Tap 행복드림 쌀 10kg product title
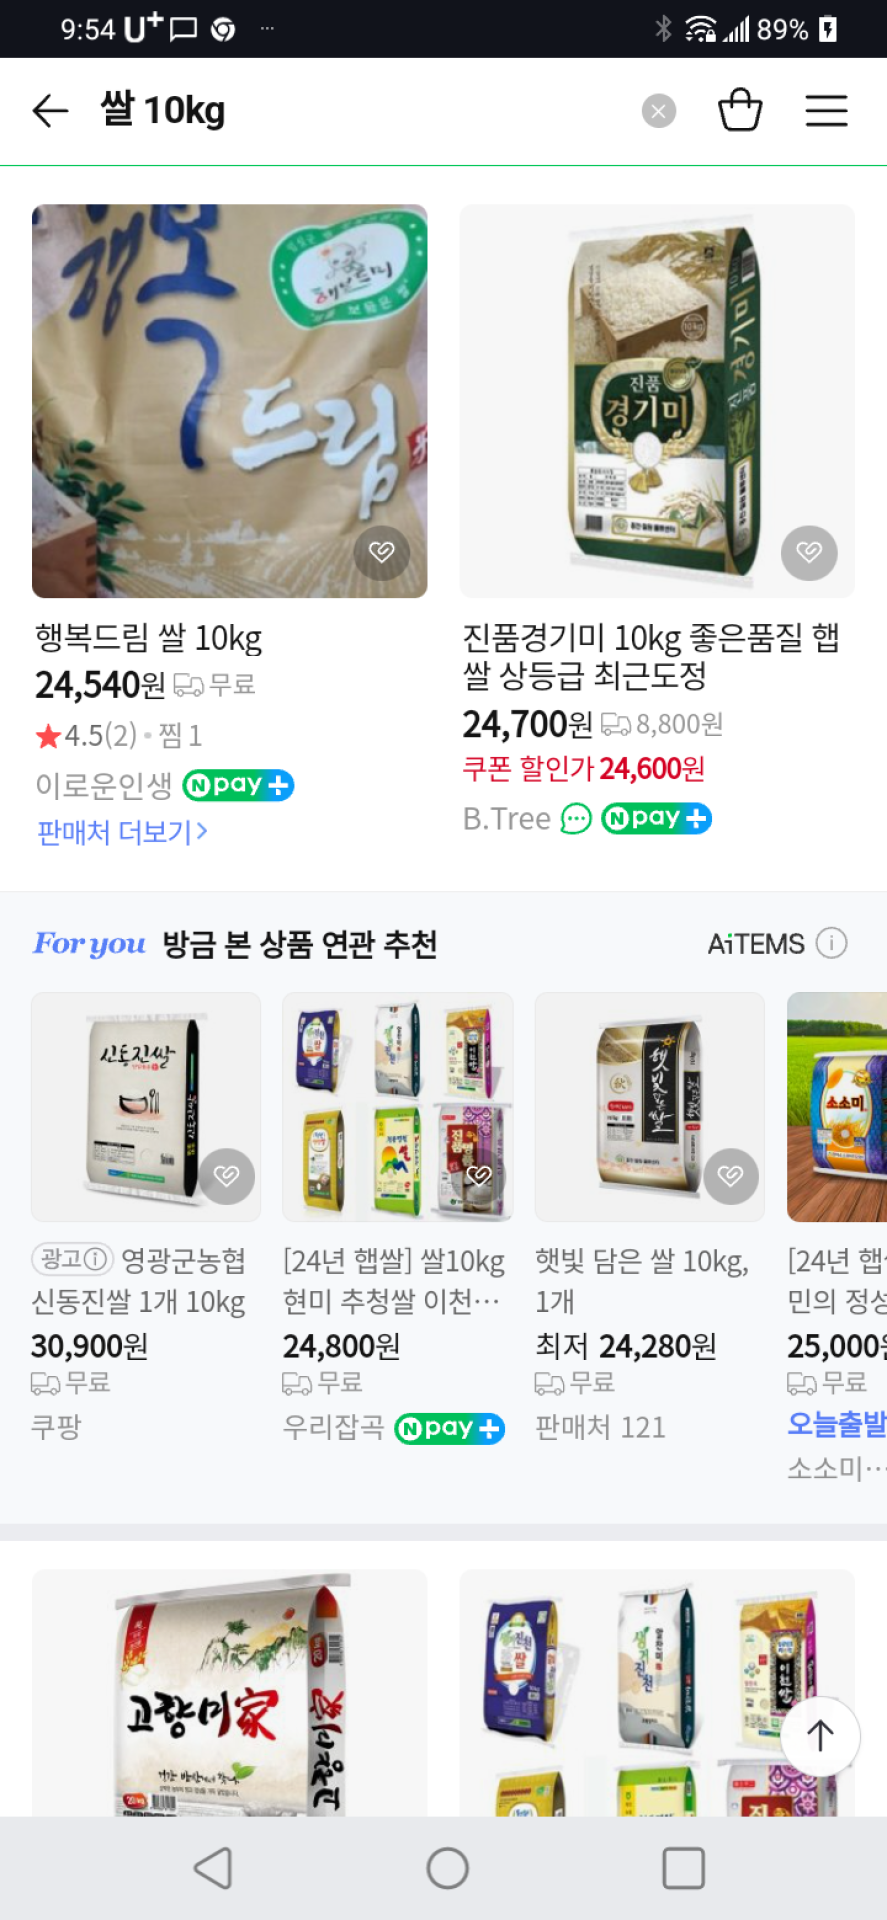 (x=149, y=638)
